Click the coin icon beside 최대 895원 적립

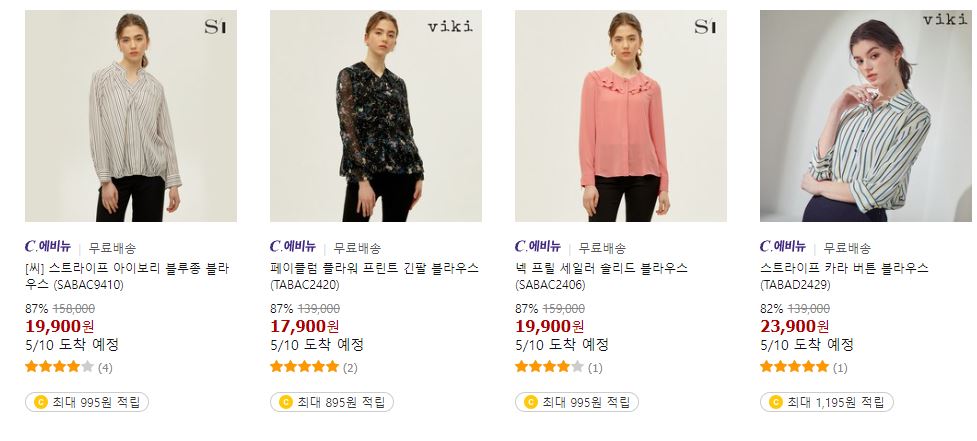point(285,402)
